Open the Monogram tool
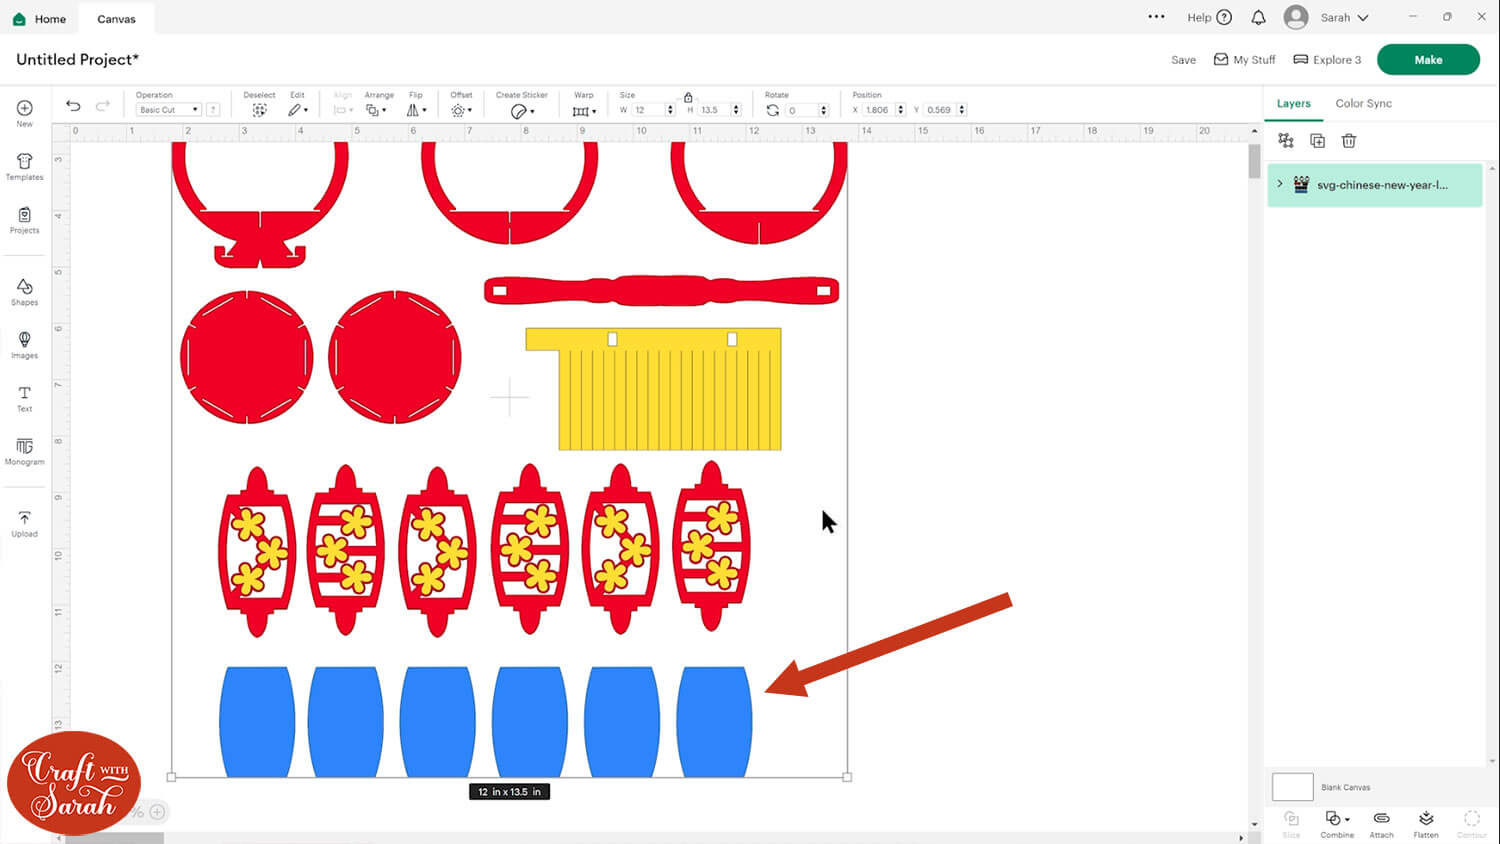Screen dimensions: 1500x844 (25, 451)
